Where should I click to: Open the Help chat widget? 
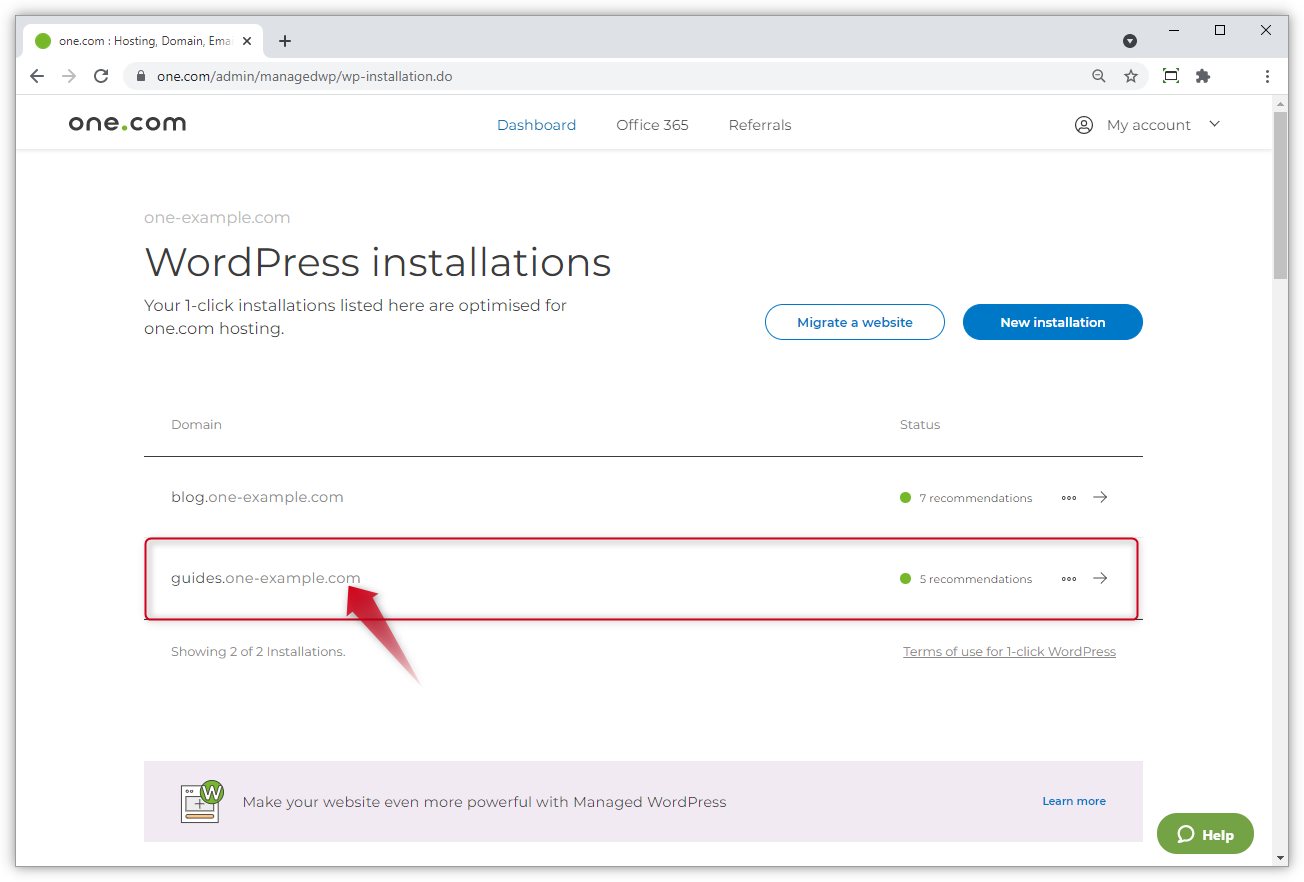(1204, 833)
